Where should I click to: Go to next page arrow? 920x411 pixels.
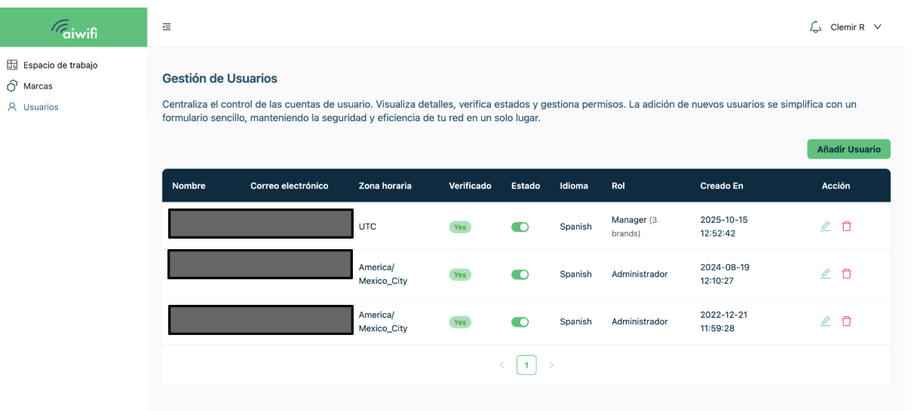[551, 365]
